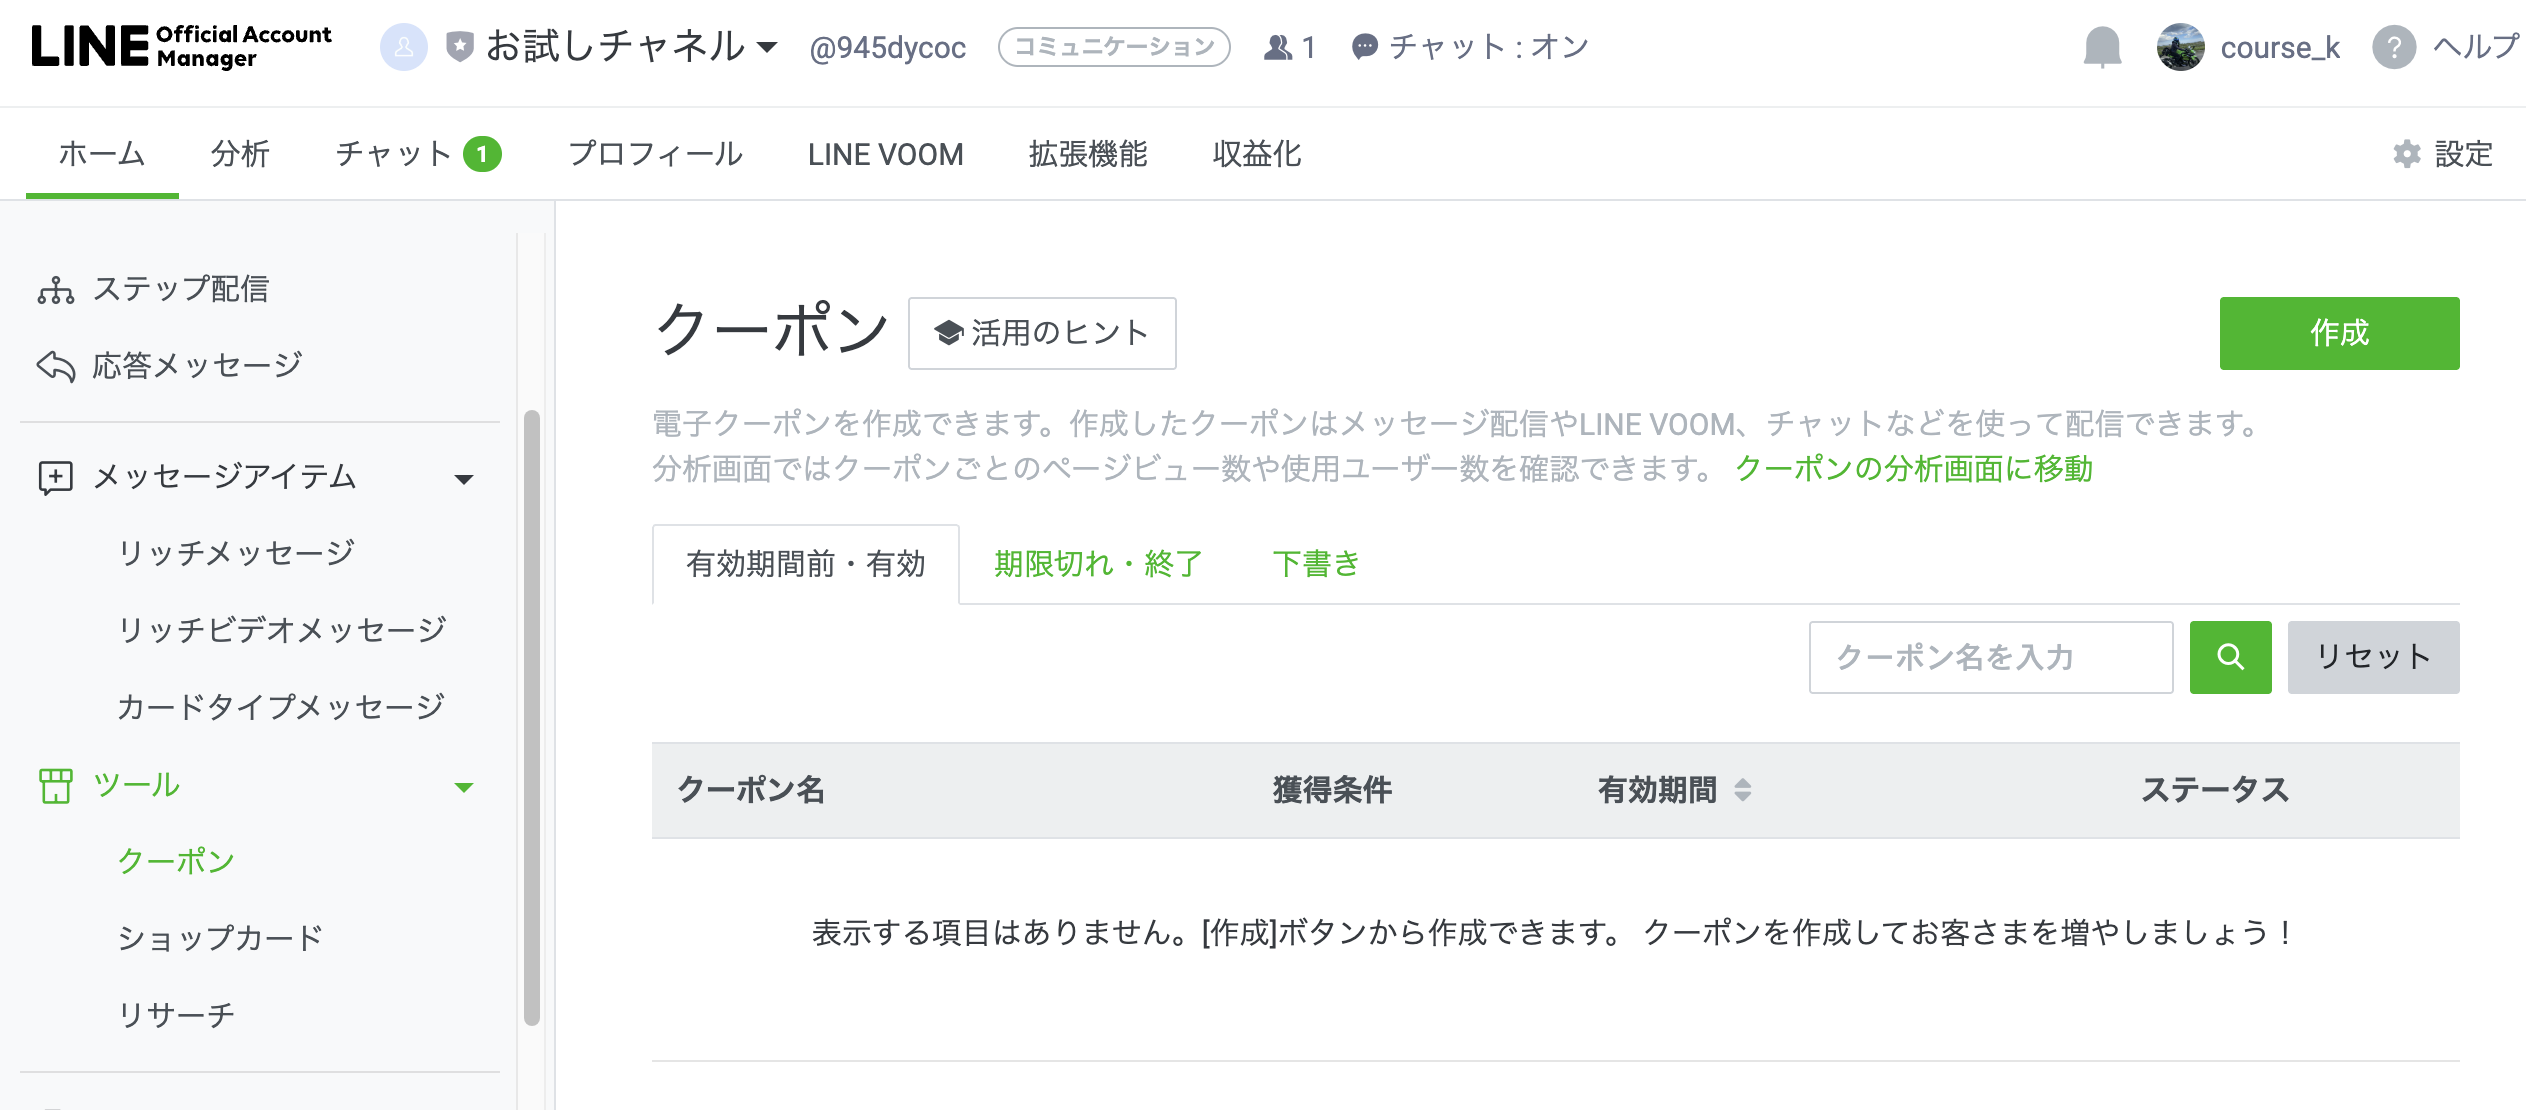Click the ツール shop icon

56,786
